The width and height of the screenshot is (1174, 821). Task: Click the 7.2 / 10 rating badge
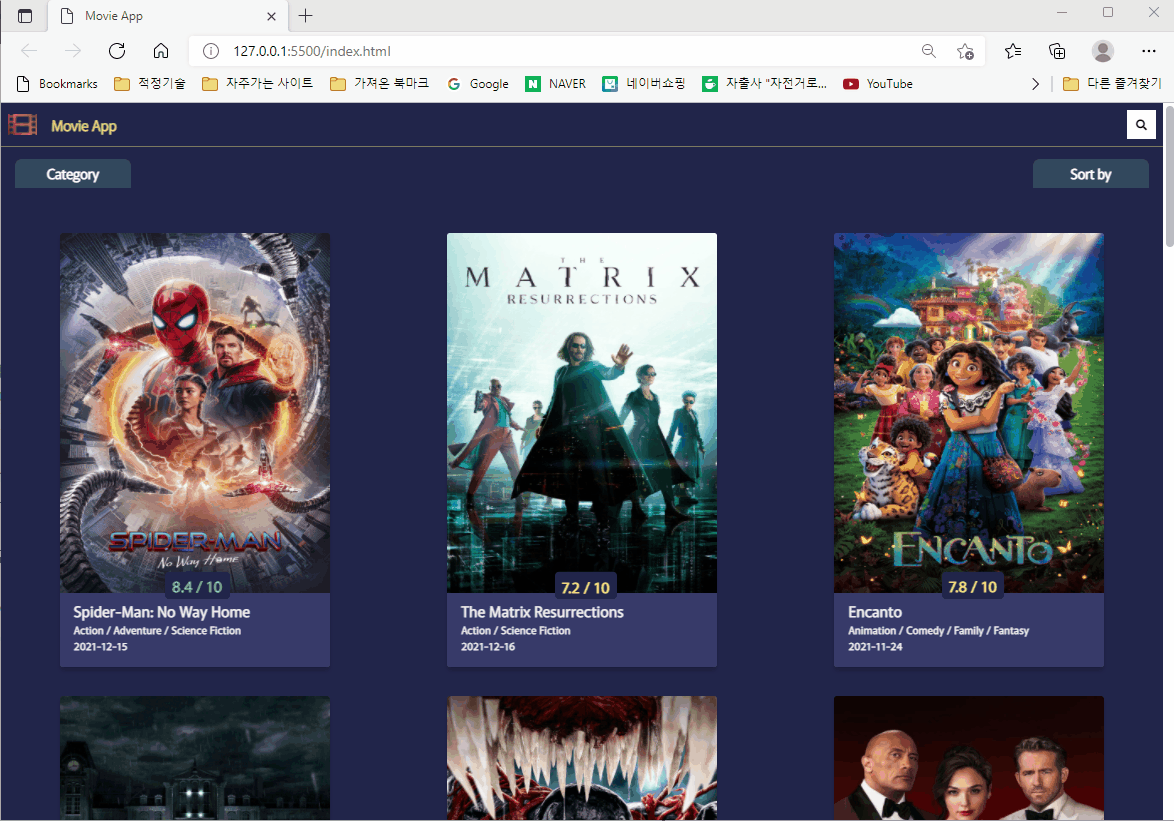tap(585, 587)
